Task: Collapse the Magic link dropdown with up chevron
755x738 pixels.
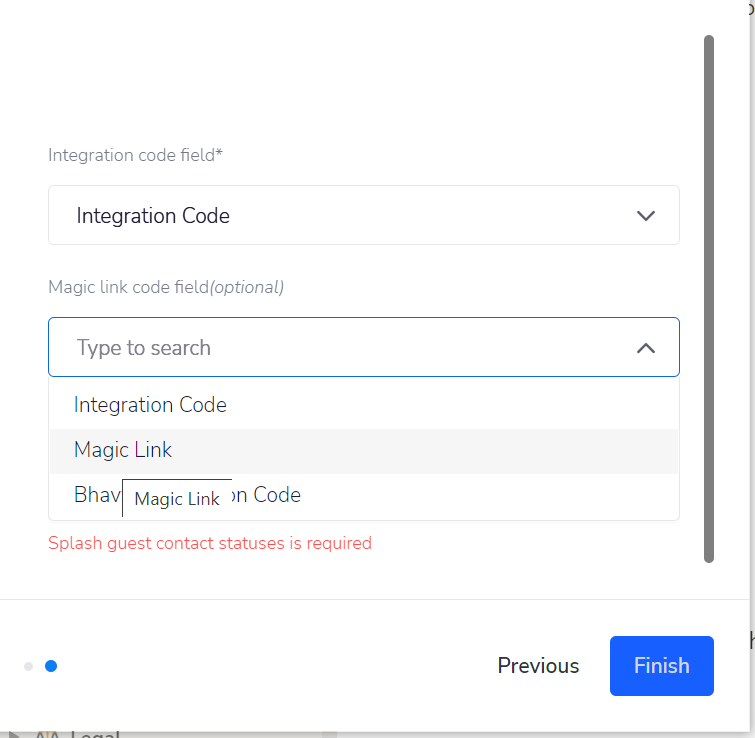Action: [x=646, y=348]
